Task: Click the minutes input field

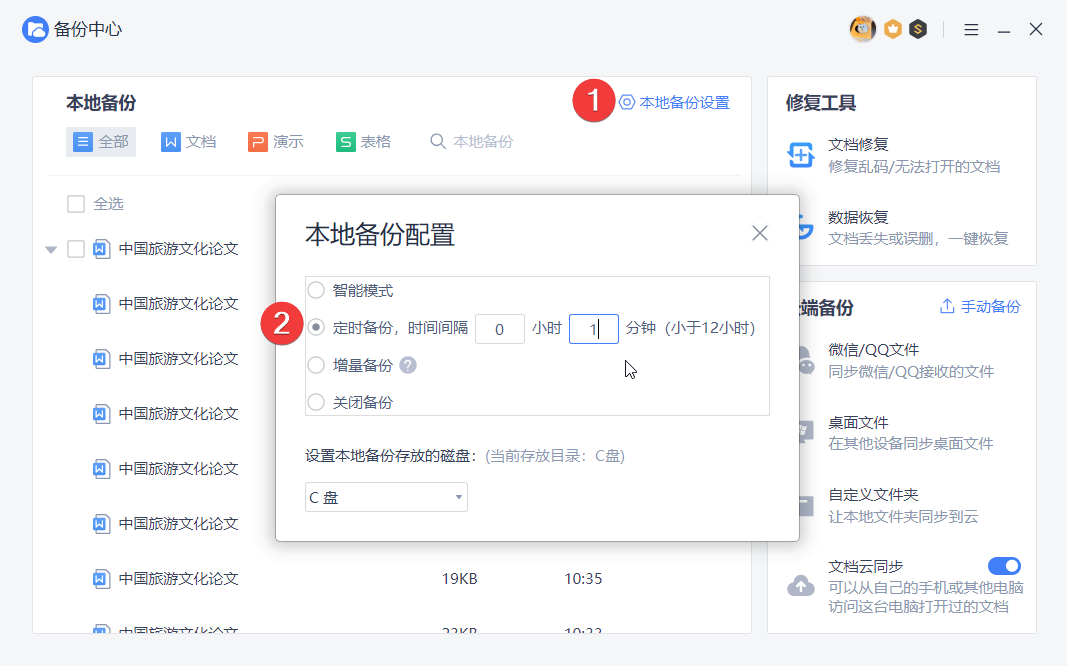Action: 593,329
